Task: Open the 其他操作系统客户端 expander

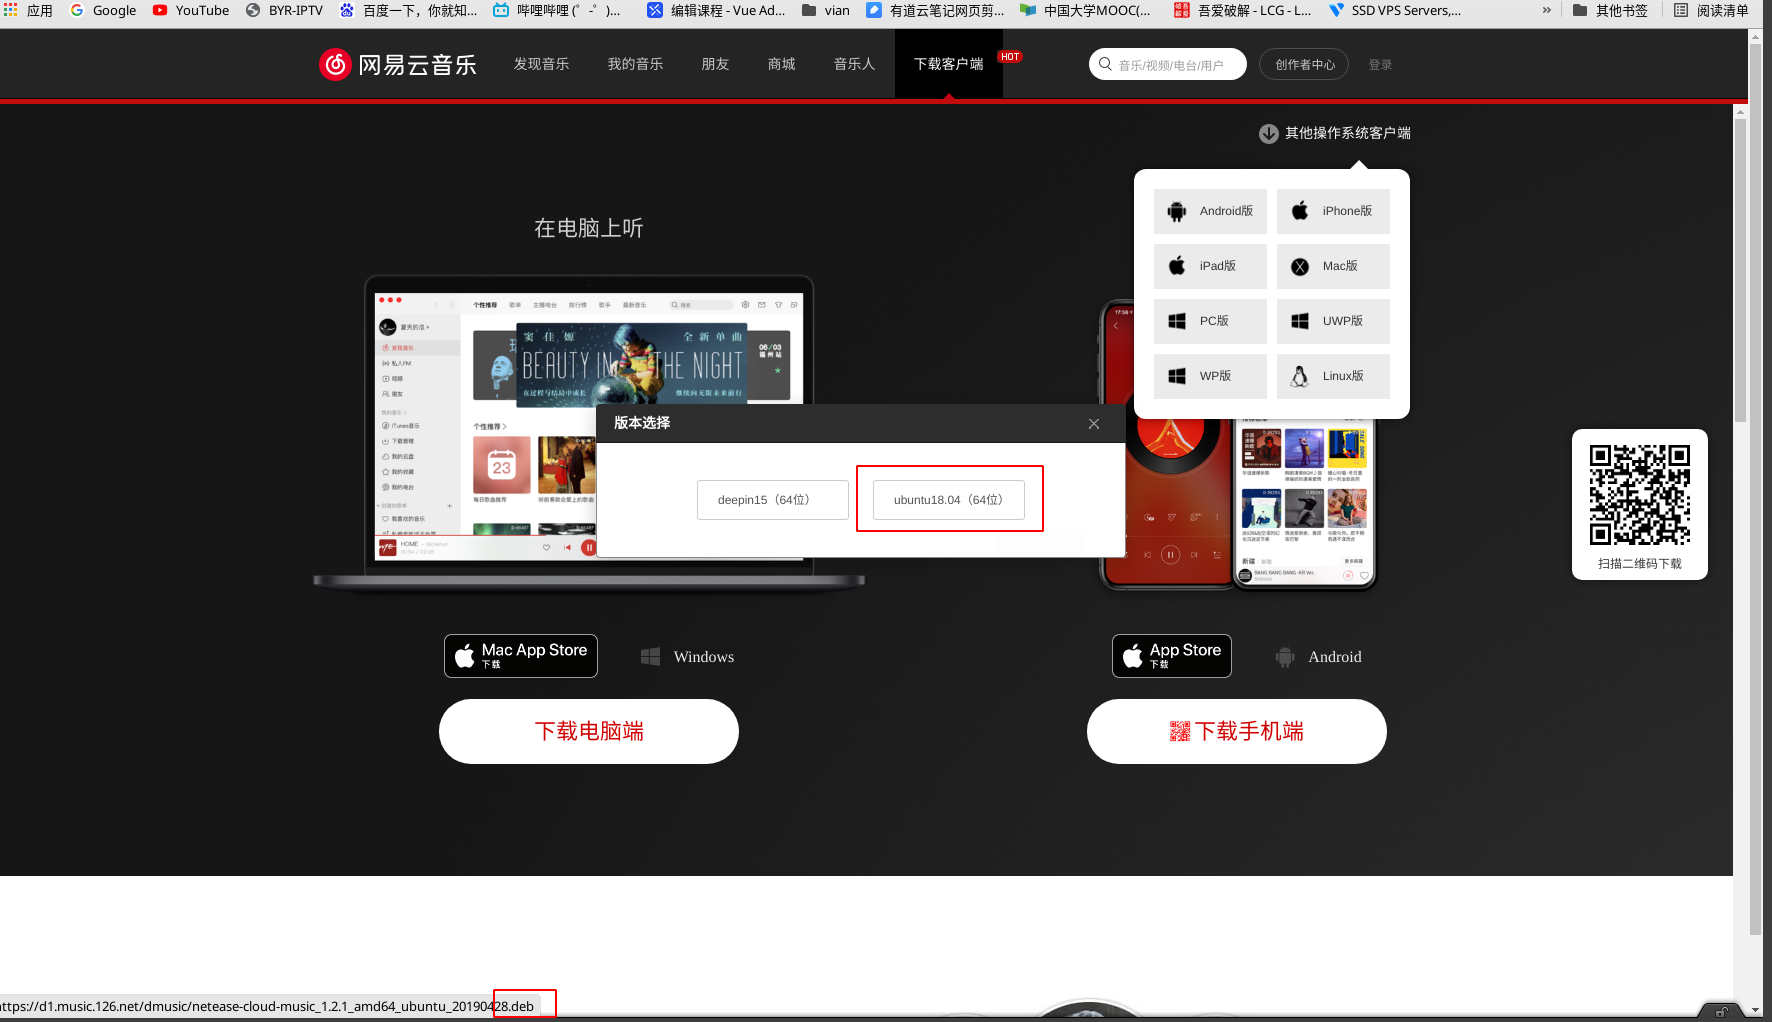Action: pyautogui.click(x=1334, y=133)
